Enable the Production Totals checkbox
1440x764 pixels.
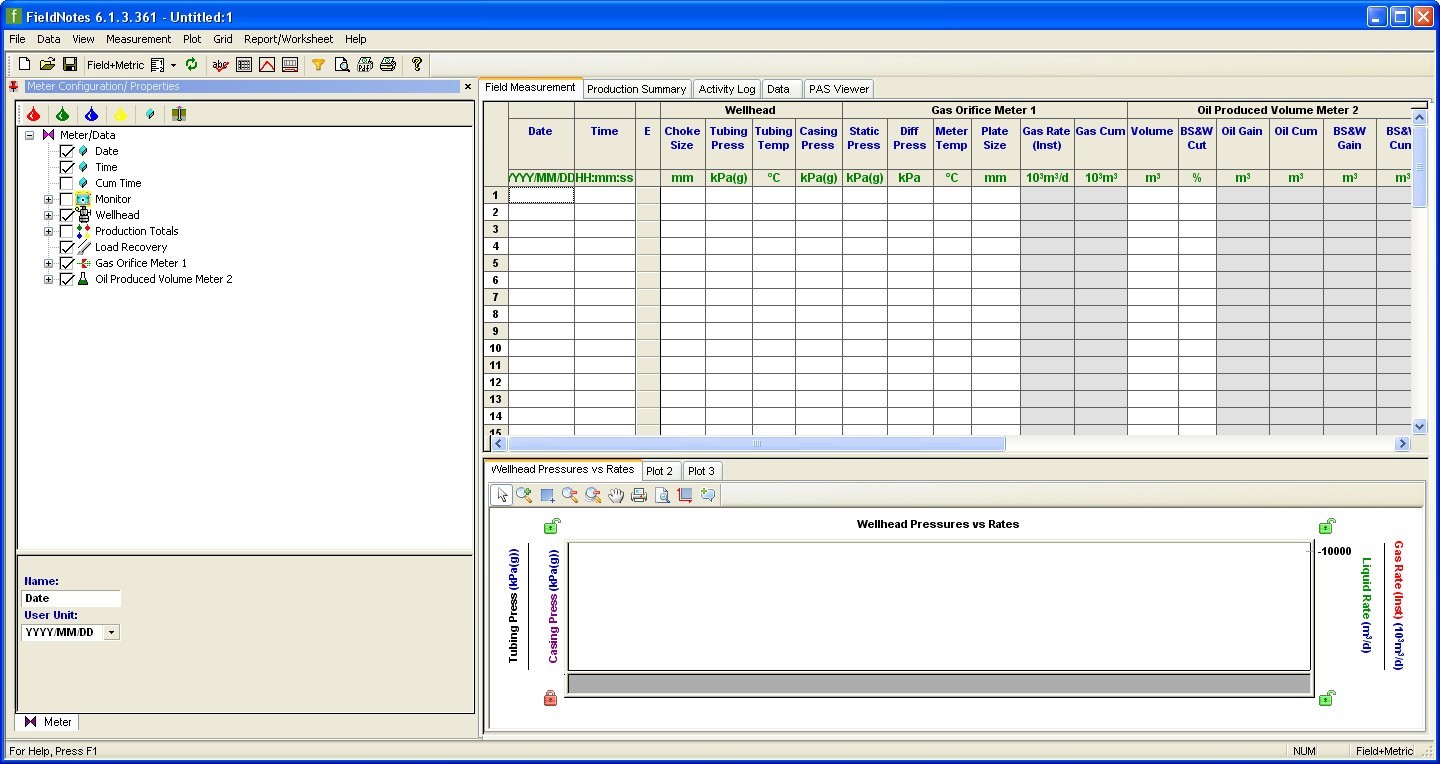point(67,231)
